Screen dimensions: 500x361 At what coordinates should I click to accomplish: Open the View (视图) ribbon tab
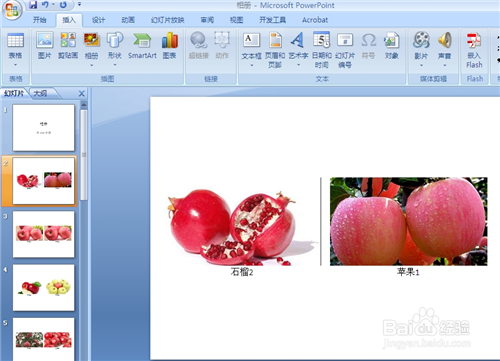pos(236,20)
